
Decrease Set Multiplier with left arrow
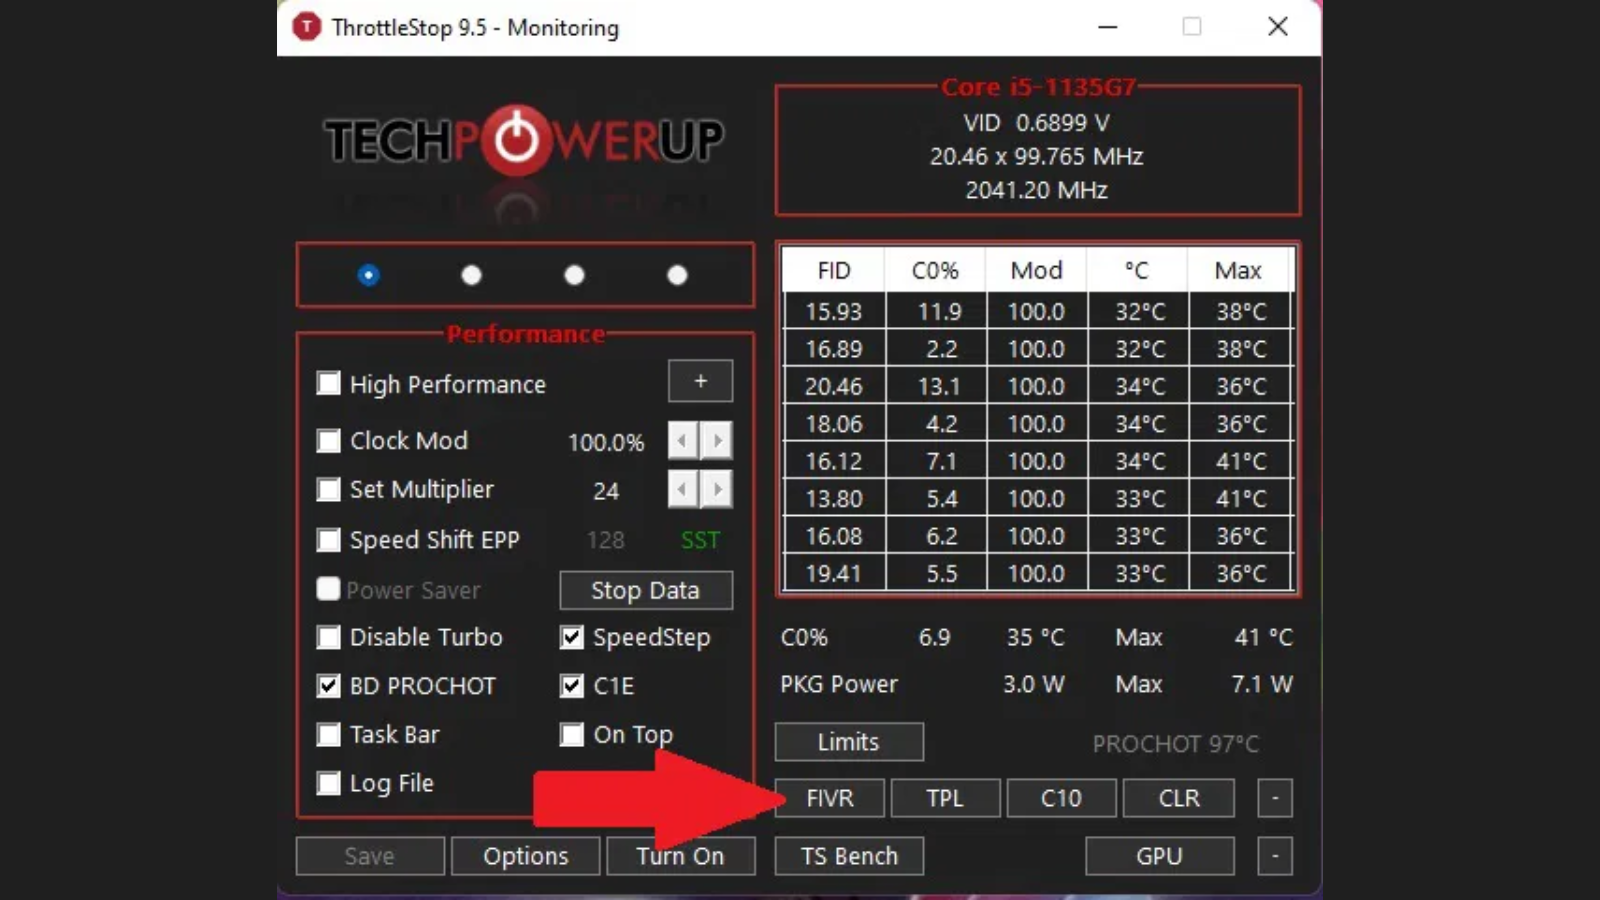tap(683, 489)
